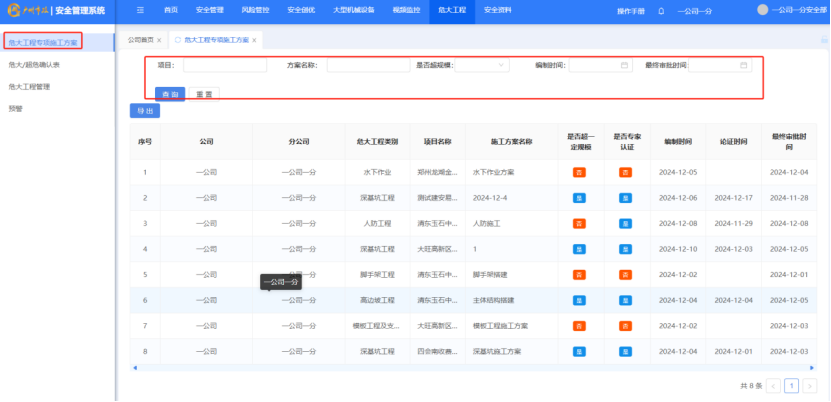Click the calendar icon in 编制时间 field

point(625,65)
